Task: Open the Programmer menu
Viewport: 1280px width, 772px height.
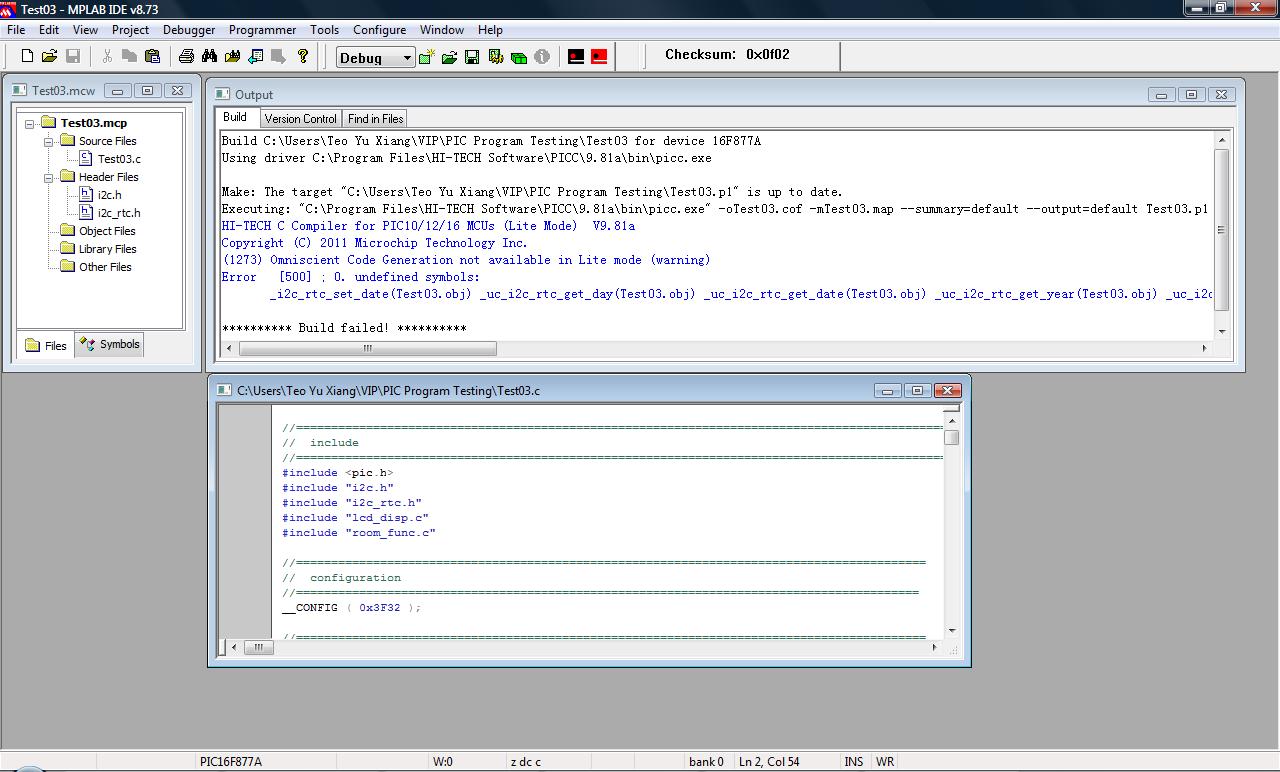Action: point(263,30)
